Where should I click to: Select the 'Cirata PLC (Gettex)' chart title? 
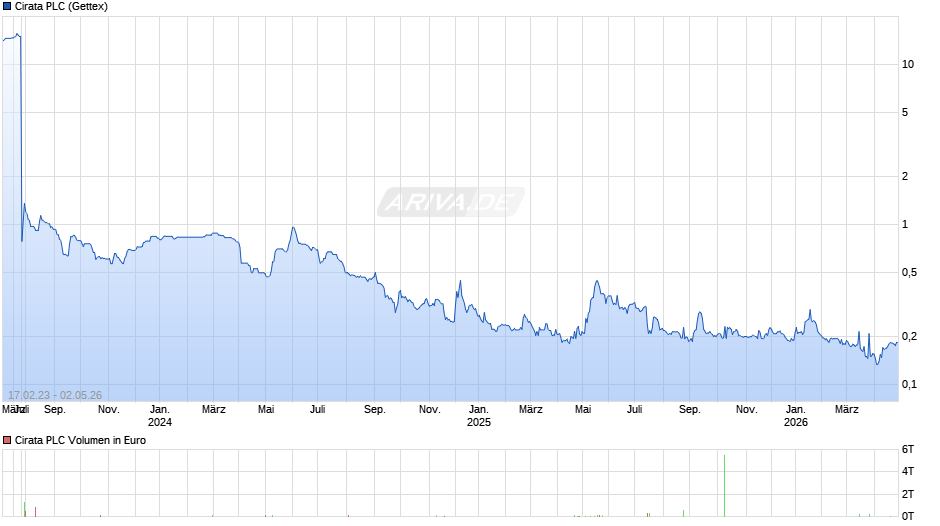[61, 7]
